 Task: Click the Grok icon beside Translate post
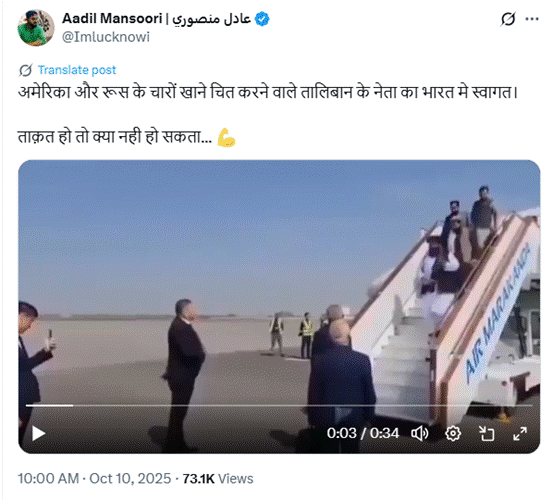(x=26, y=70)
